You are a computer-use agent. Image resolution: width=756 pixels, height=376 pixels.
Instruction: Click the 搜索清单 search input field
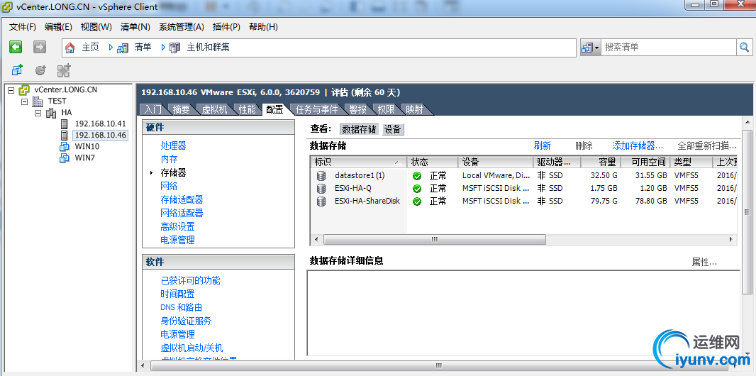tap(669, 47)
